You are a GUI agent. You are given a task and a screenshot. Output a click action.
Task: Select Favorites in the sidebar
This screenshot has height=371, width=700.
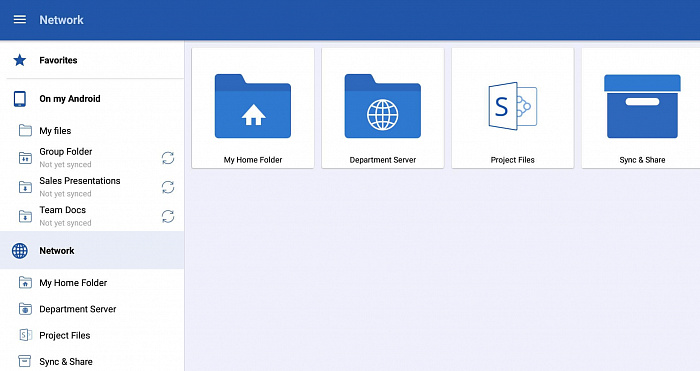(x=92, y=60)
